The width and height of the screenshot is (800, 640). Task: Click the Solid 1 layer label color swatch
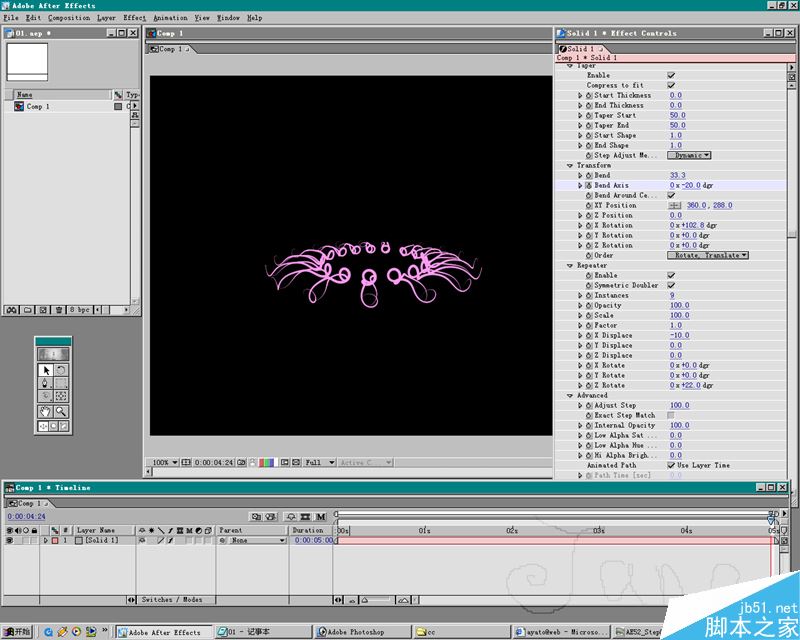pos(55,540)
